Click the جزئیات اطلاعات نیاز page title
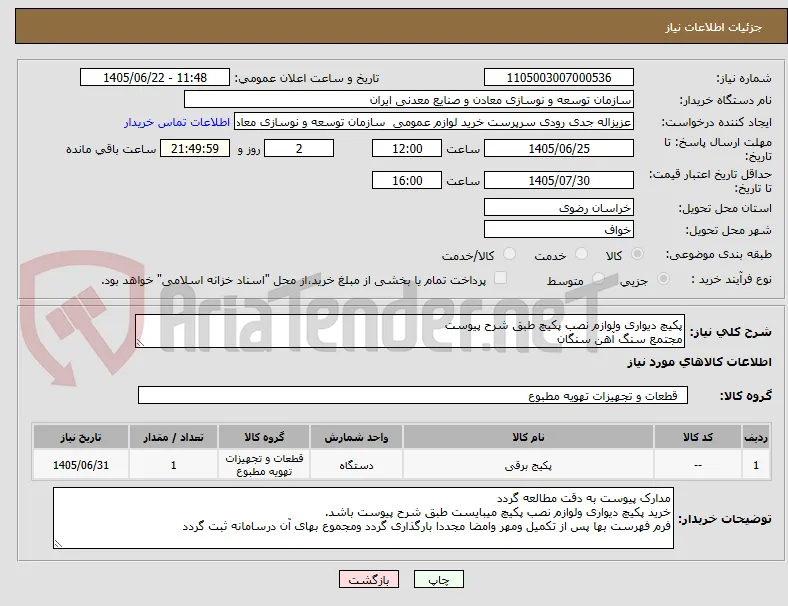The width and height of the screenshot is (788, 606). pyautogui.click(x=714, y=27)
